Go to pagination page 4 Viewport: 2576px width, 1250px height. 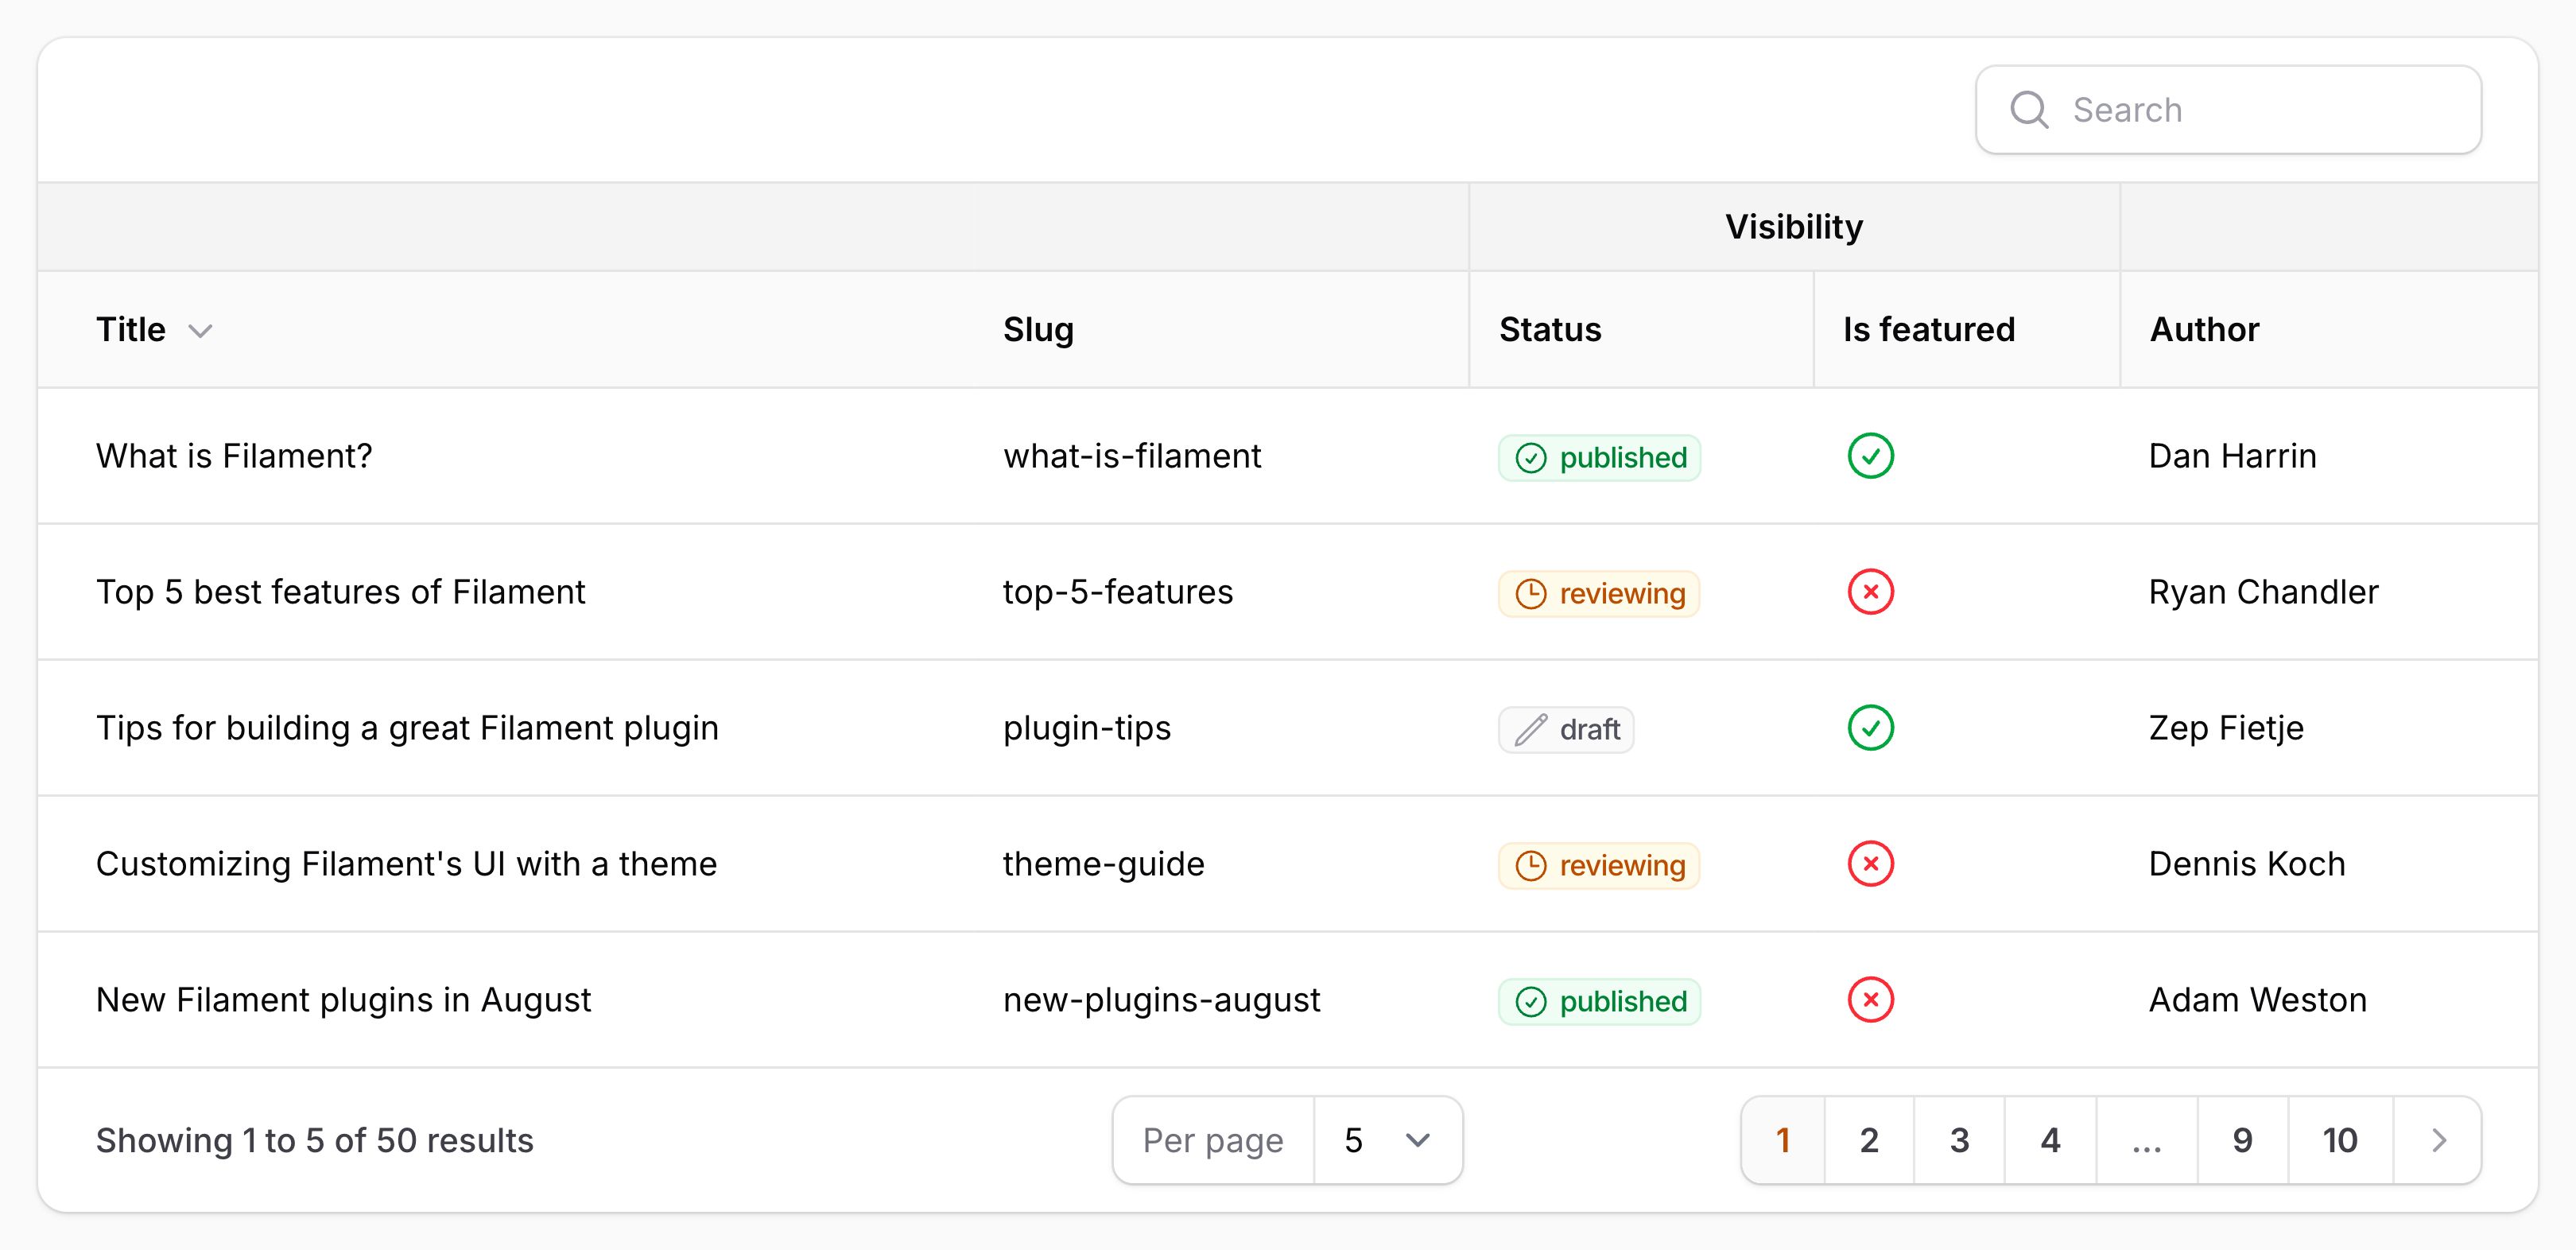(x=2050, y=1140)
